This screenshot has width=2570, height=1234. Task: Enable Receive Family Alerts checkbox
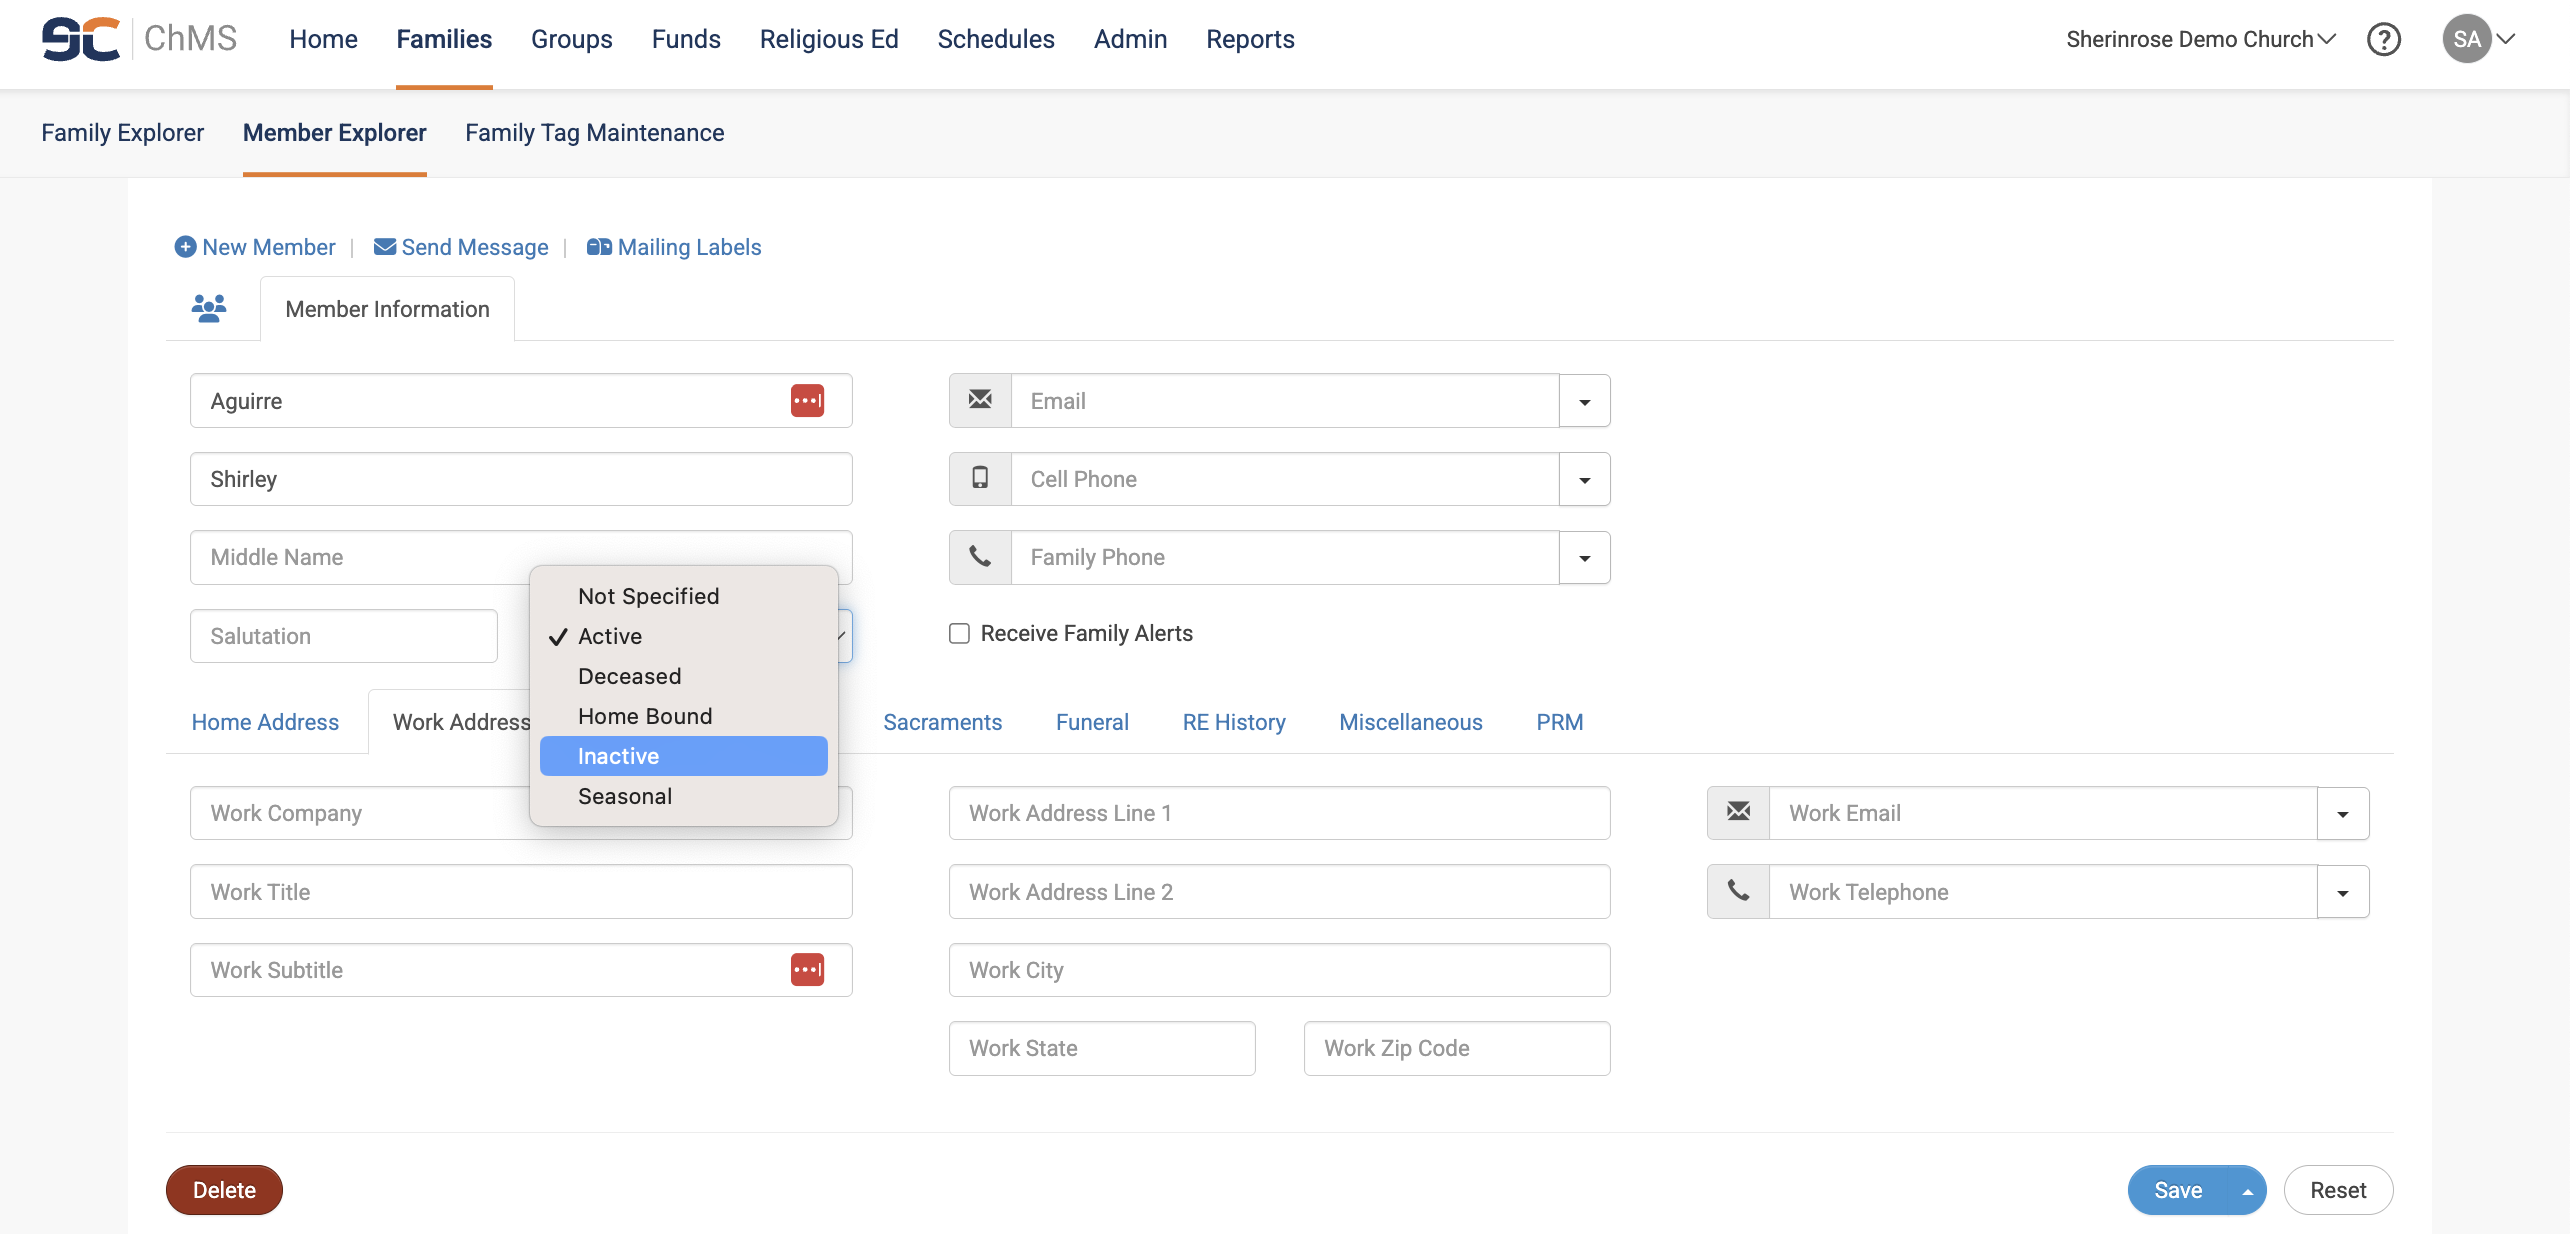959,633
